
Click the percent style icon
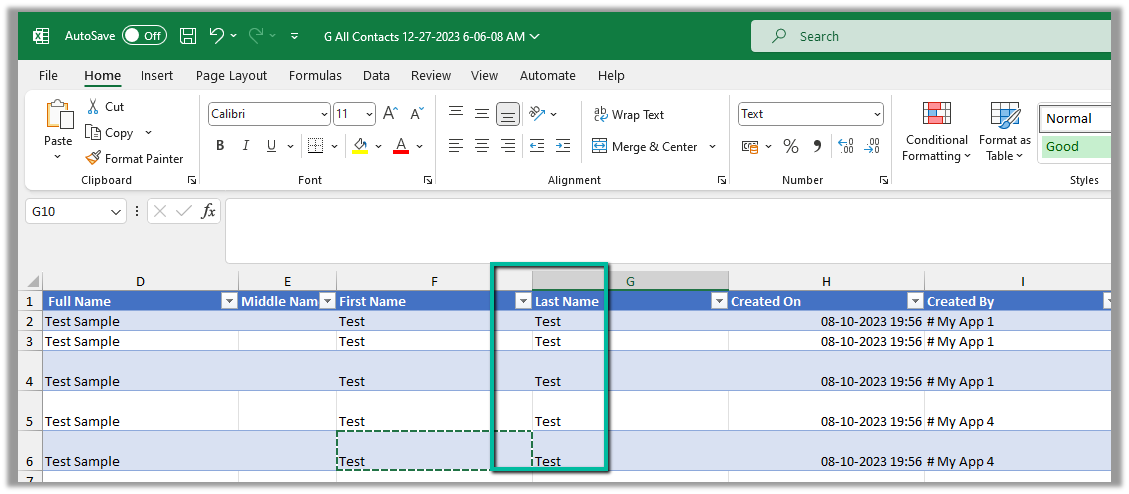pos(791,146)
